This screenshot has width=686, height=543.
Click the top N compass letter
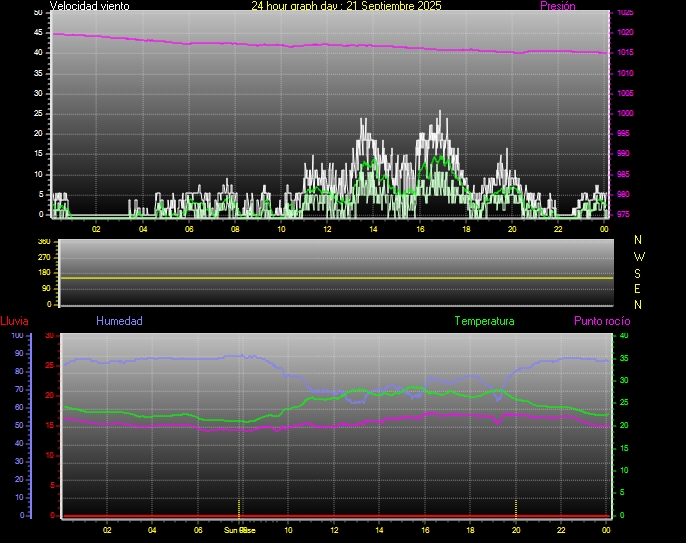(639, 240)
